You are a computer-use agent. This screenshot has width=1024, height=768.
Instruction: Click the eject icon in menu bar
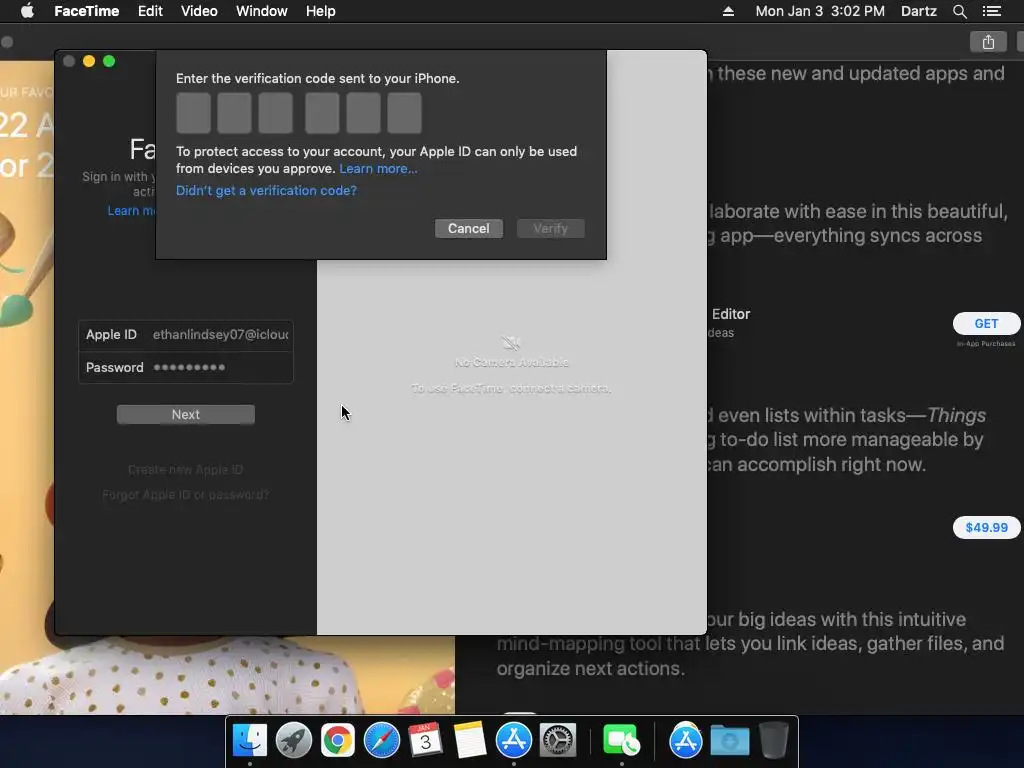[x=728, y=11]
